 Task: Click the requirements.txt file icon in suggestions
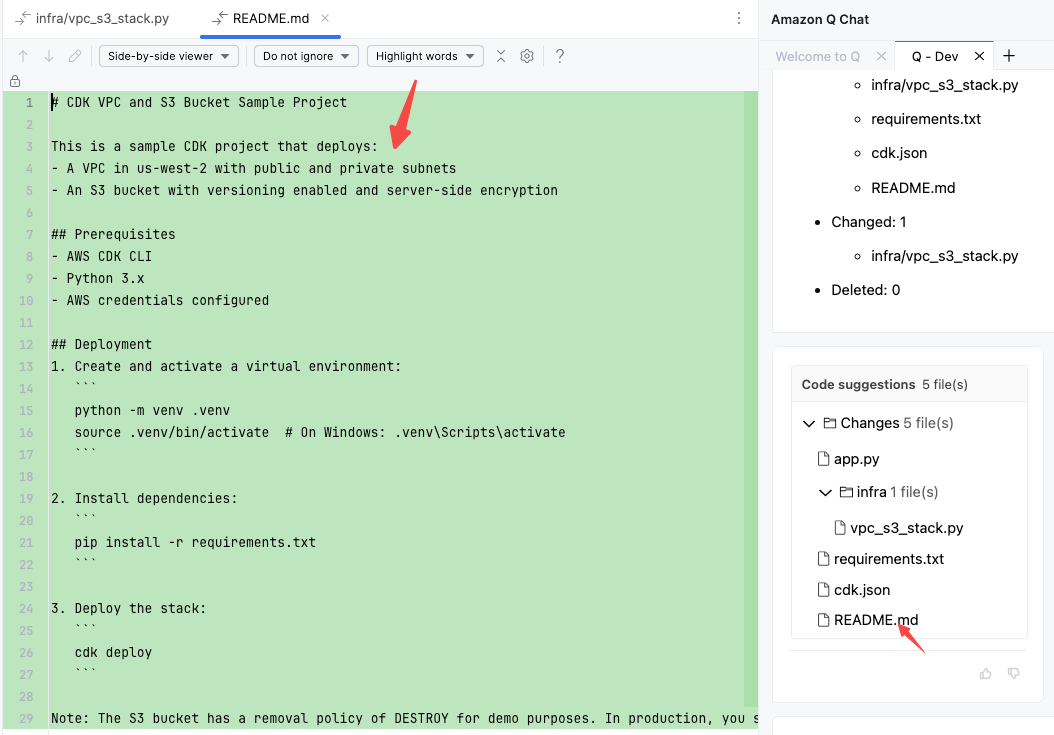pos(823,559)
